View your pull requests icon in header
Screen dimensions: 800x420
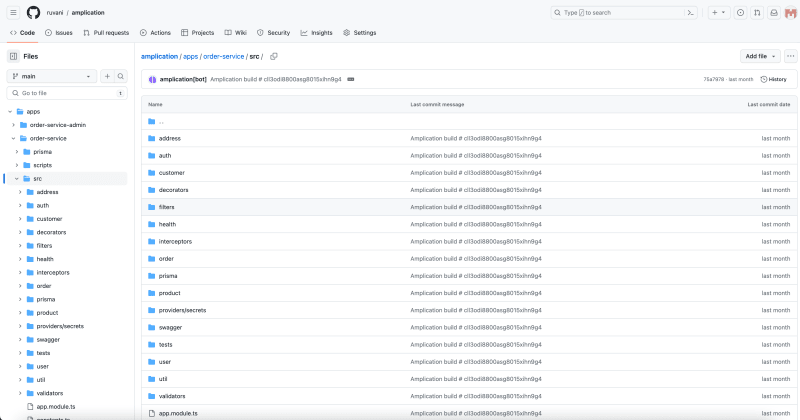757,13
